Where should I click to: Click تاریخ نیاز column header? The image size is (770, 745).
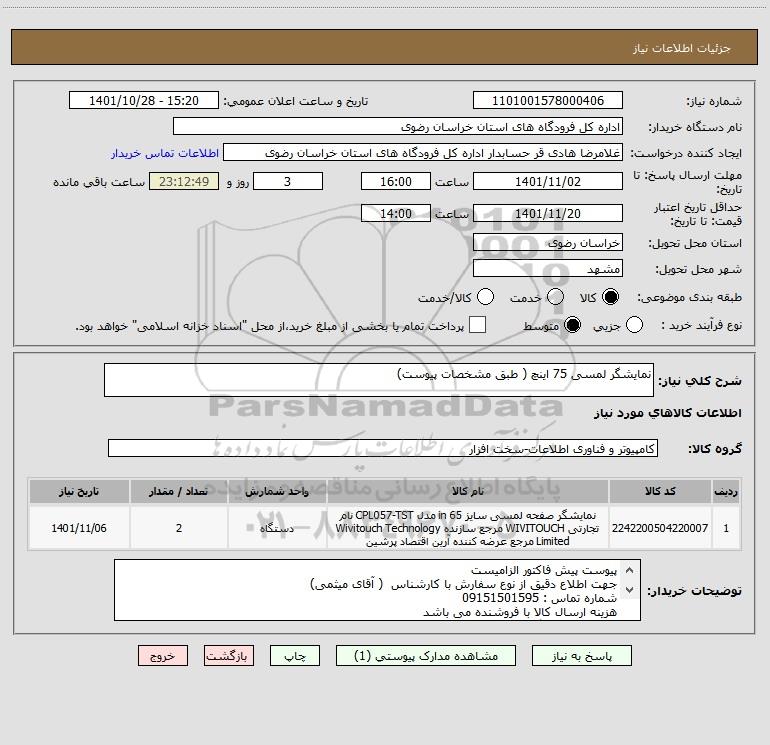coord(79,491)
